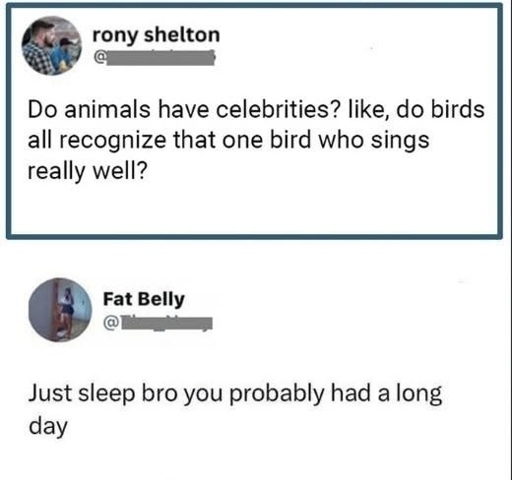This screenshot has height=480, width=512.
Task: Open the Fat Belly profile picture
Action: (x=60, y=310)
